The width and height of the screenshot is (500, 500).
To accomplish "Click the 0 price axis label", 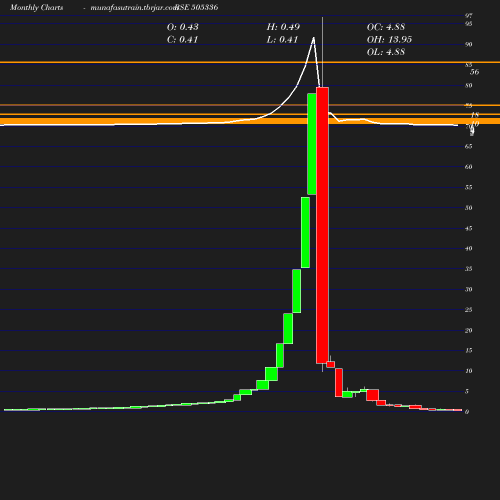I will (467, 412).
